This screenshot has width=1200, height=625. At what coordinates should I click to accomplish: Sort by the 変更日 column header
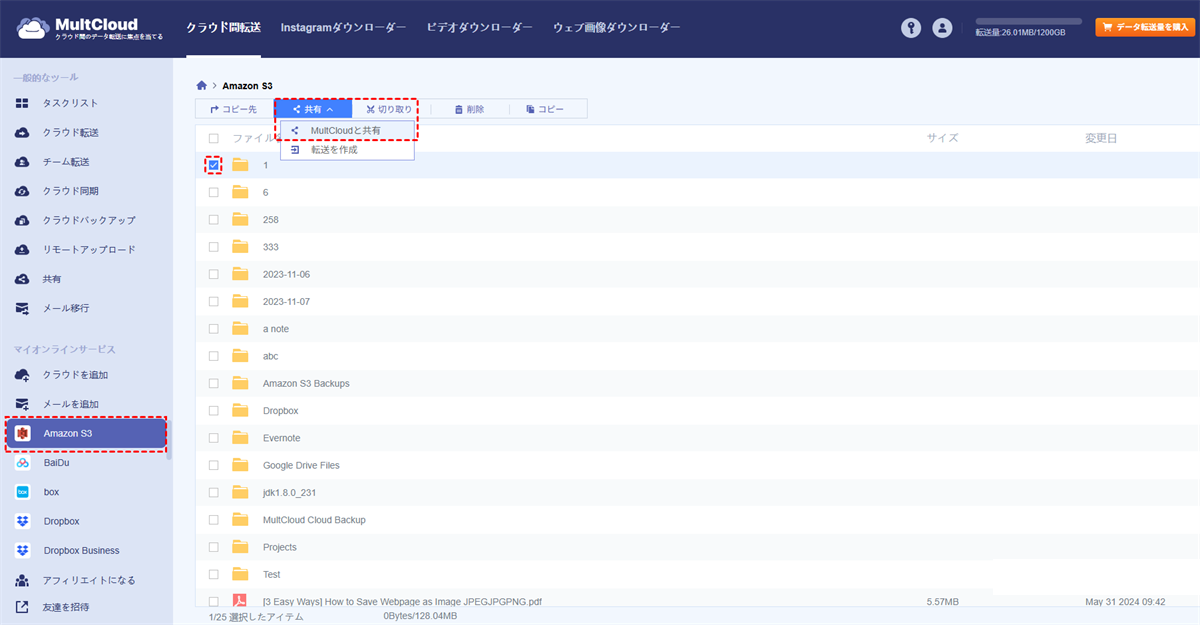pyautogui.click(x=1102, y=138)
